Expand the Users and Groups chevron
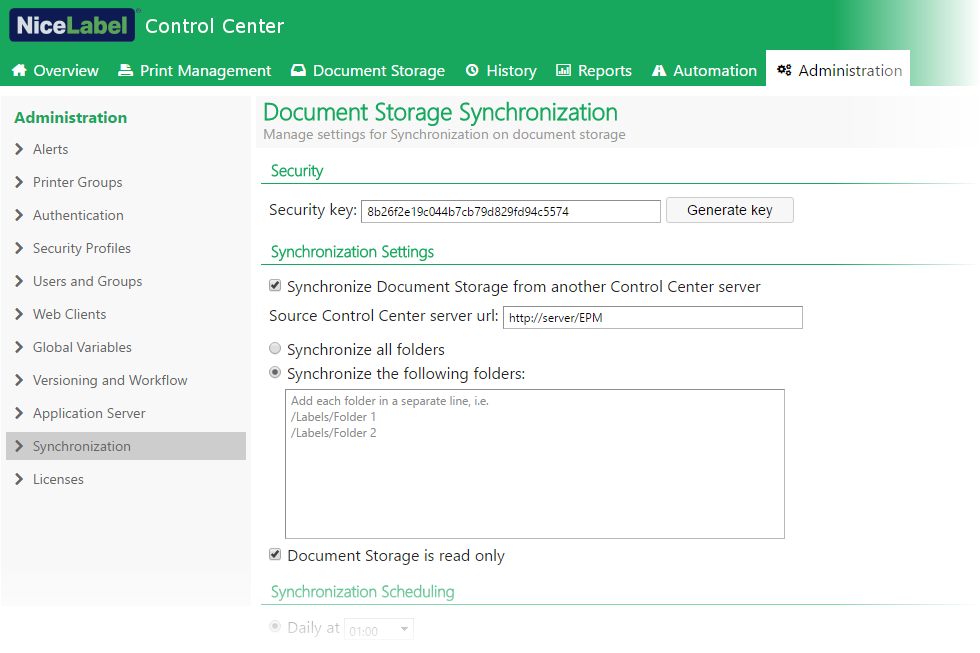Image resolution: width=980 pixels, height=653 pixels. (x=19, y=281)
